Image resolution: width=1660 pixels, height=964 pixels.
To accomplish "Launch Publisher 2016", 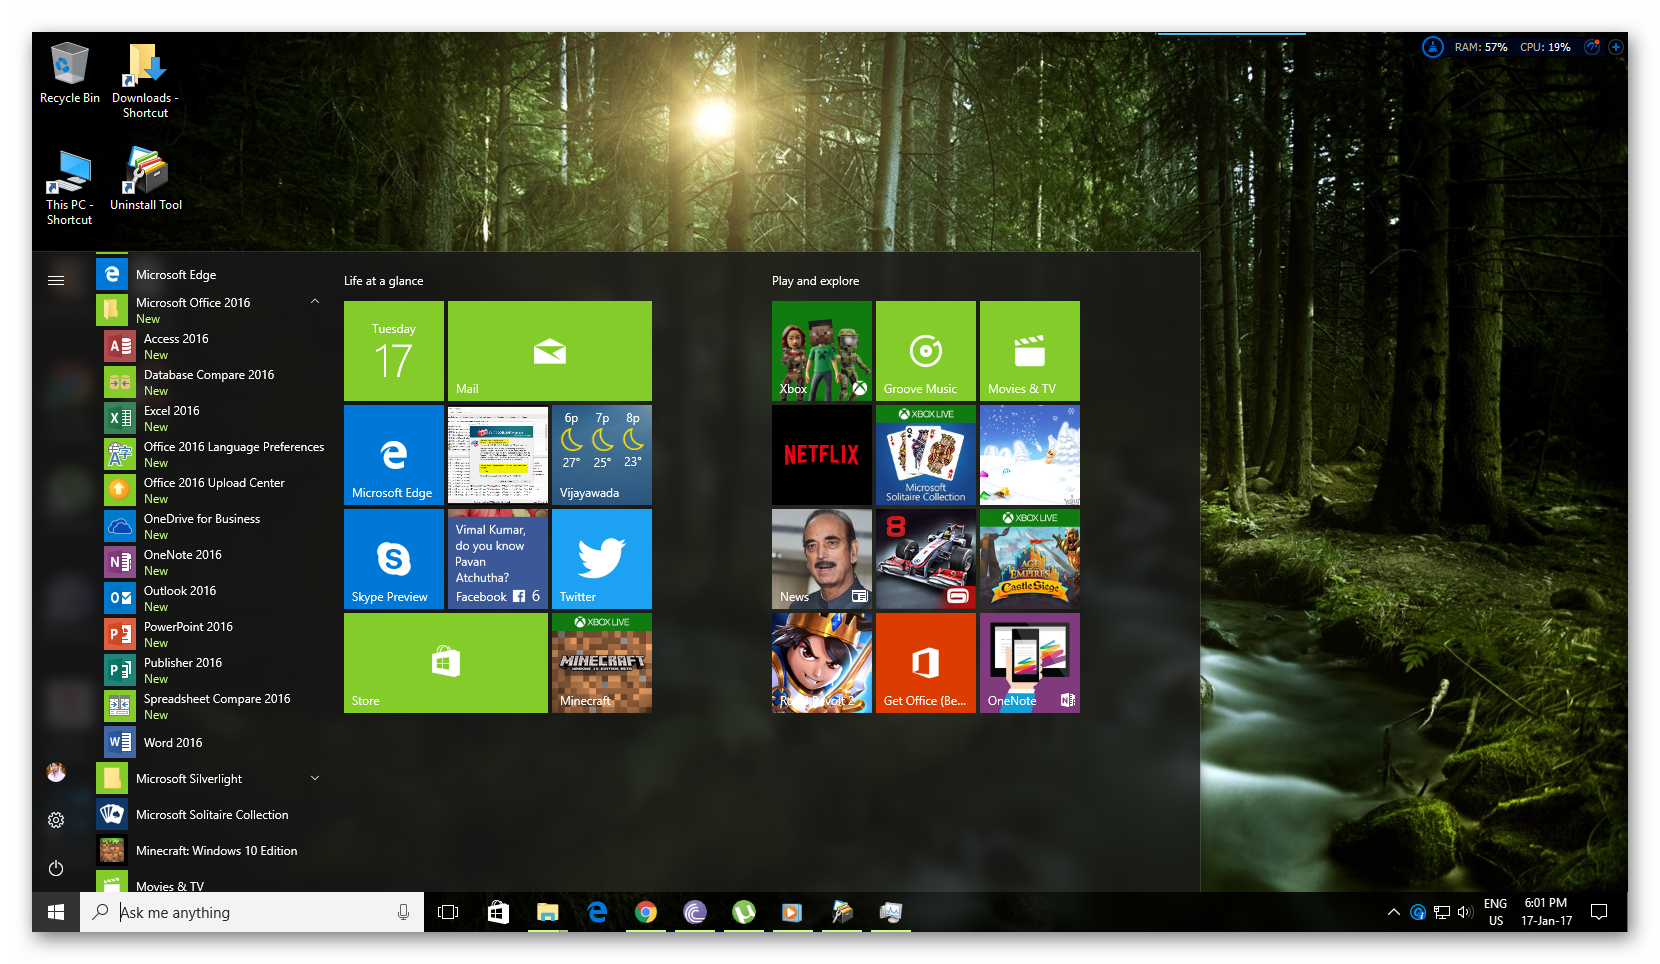I will pos(216,670).
